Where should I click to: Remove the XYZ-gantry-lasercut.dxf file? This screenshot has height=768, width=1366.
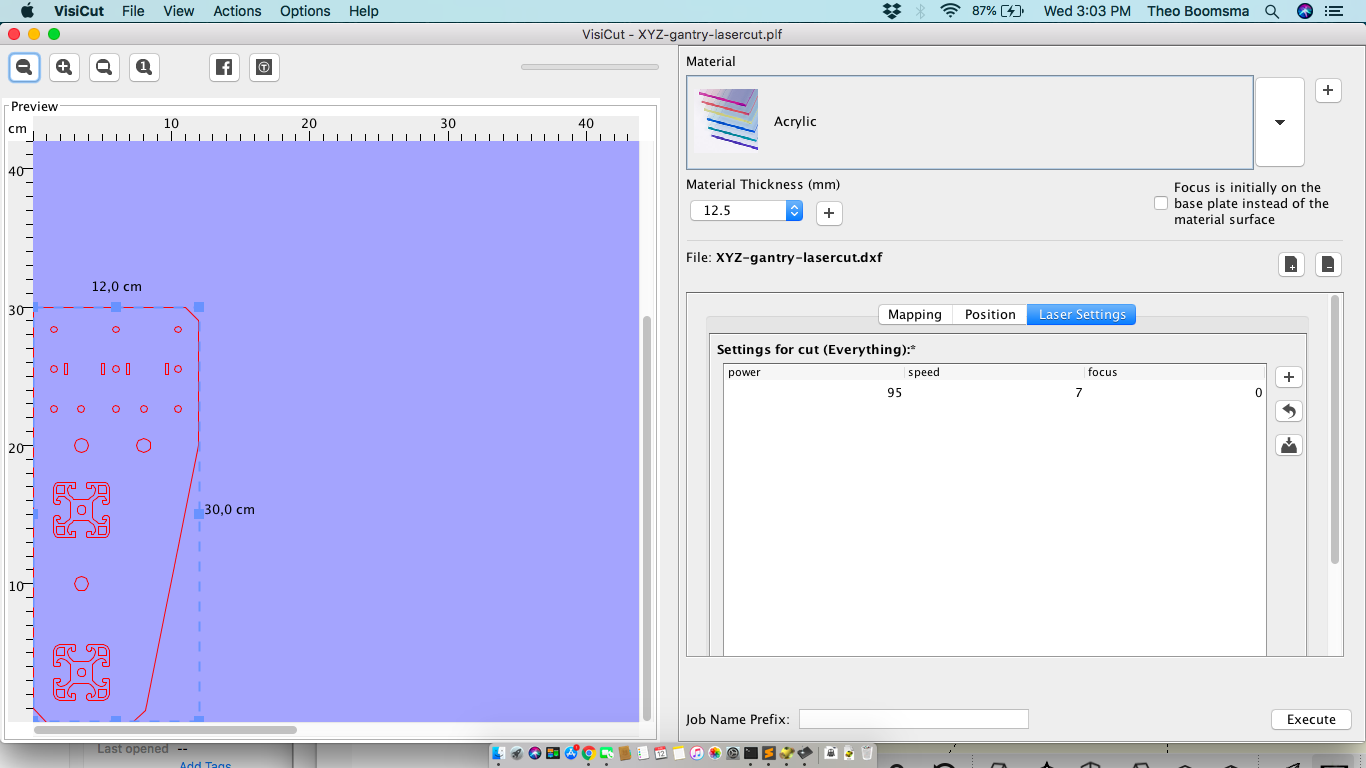coord(1327,264)
